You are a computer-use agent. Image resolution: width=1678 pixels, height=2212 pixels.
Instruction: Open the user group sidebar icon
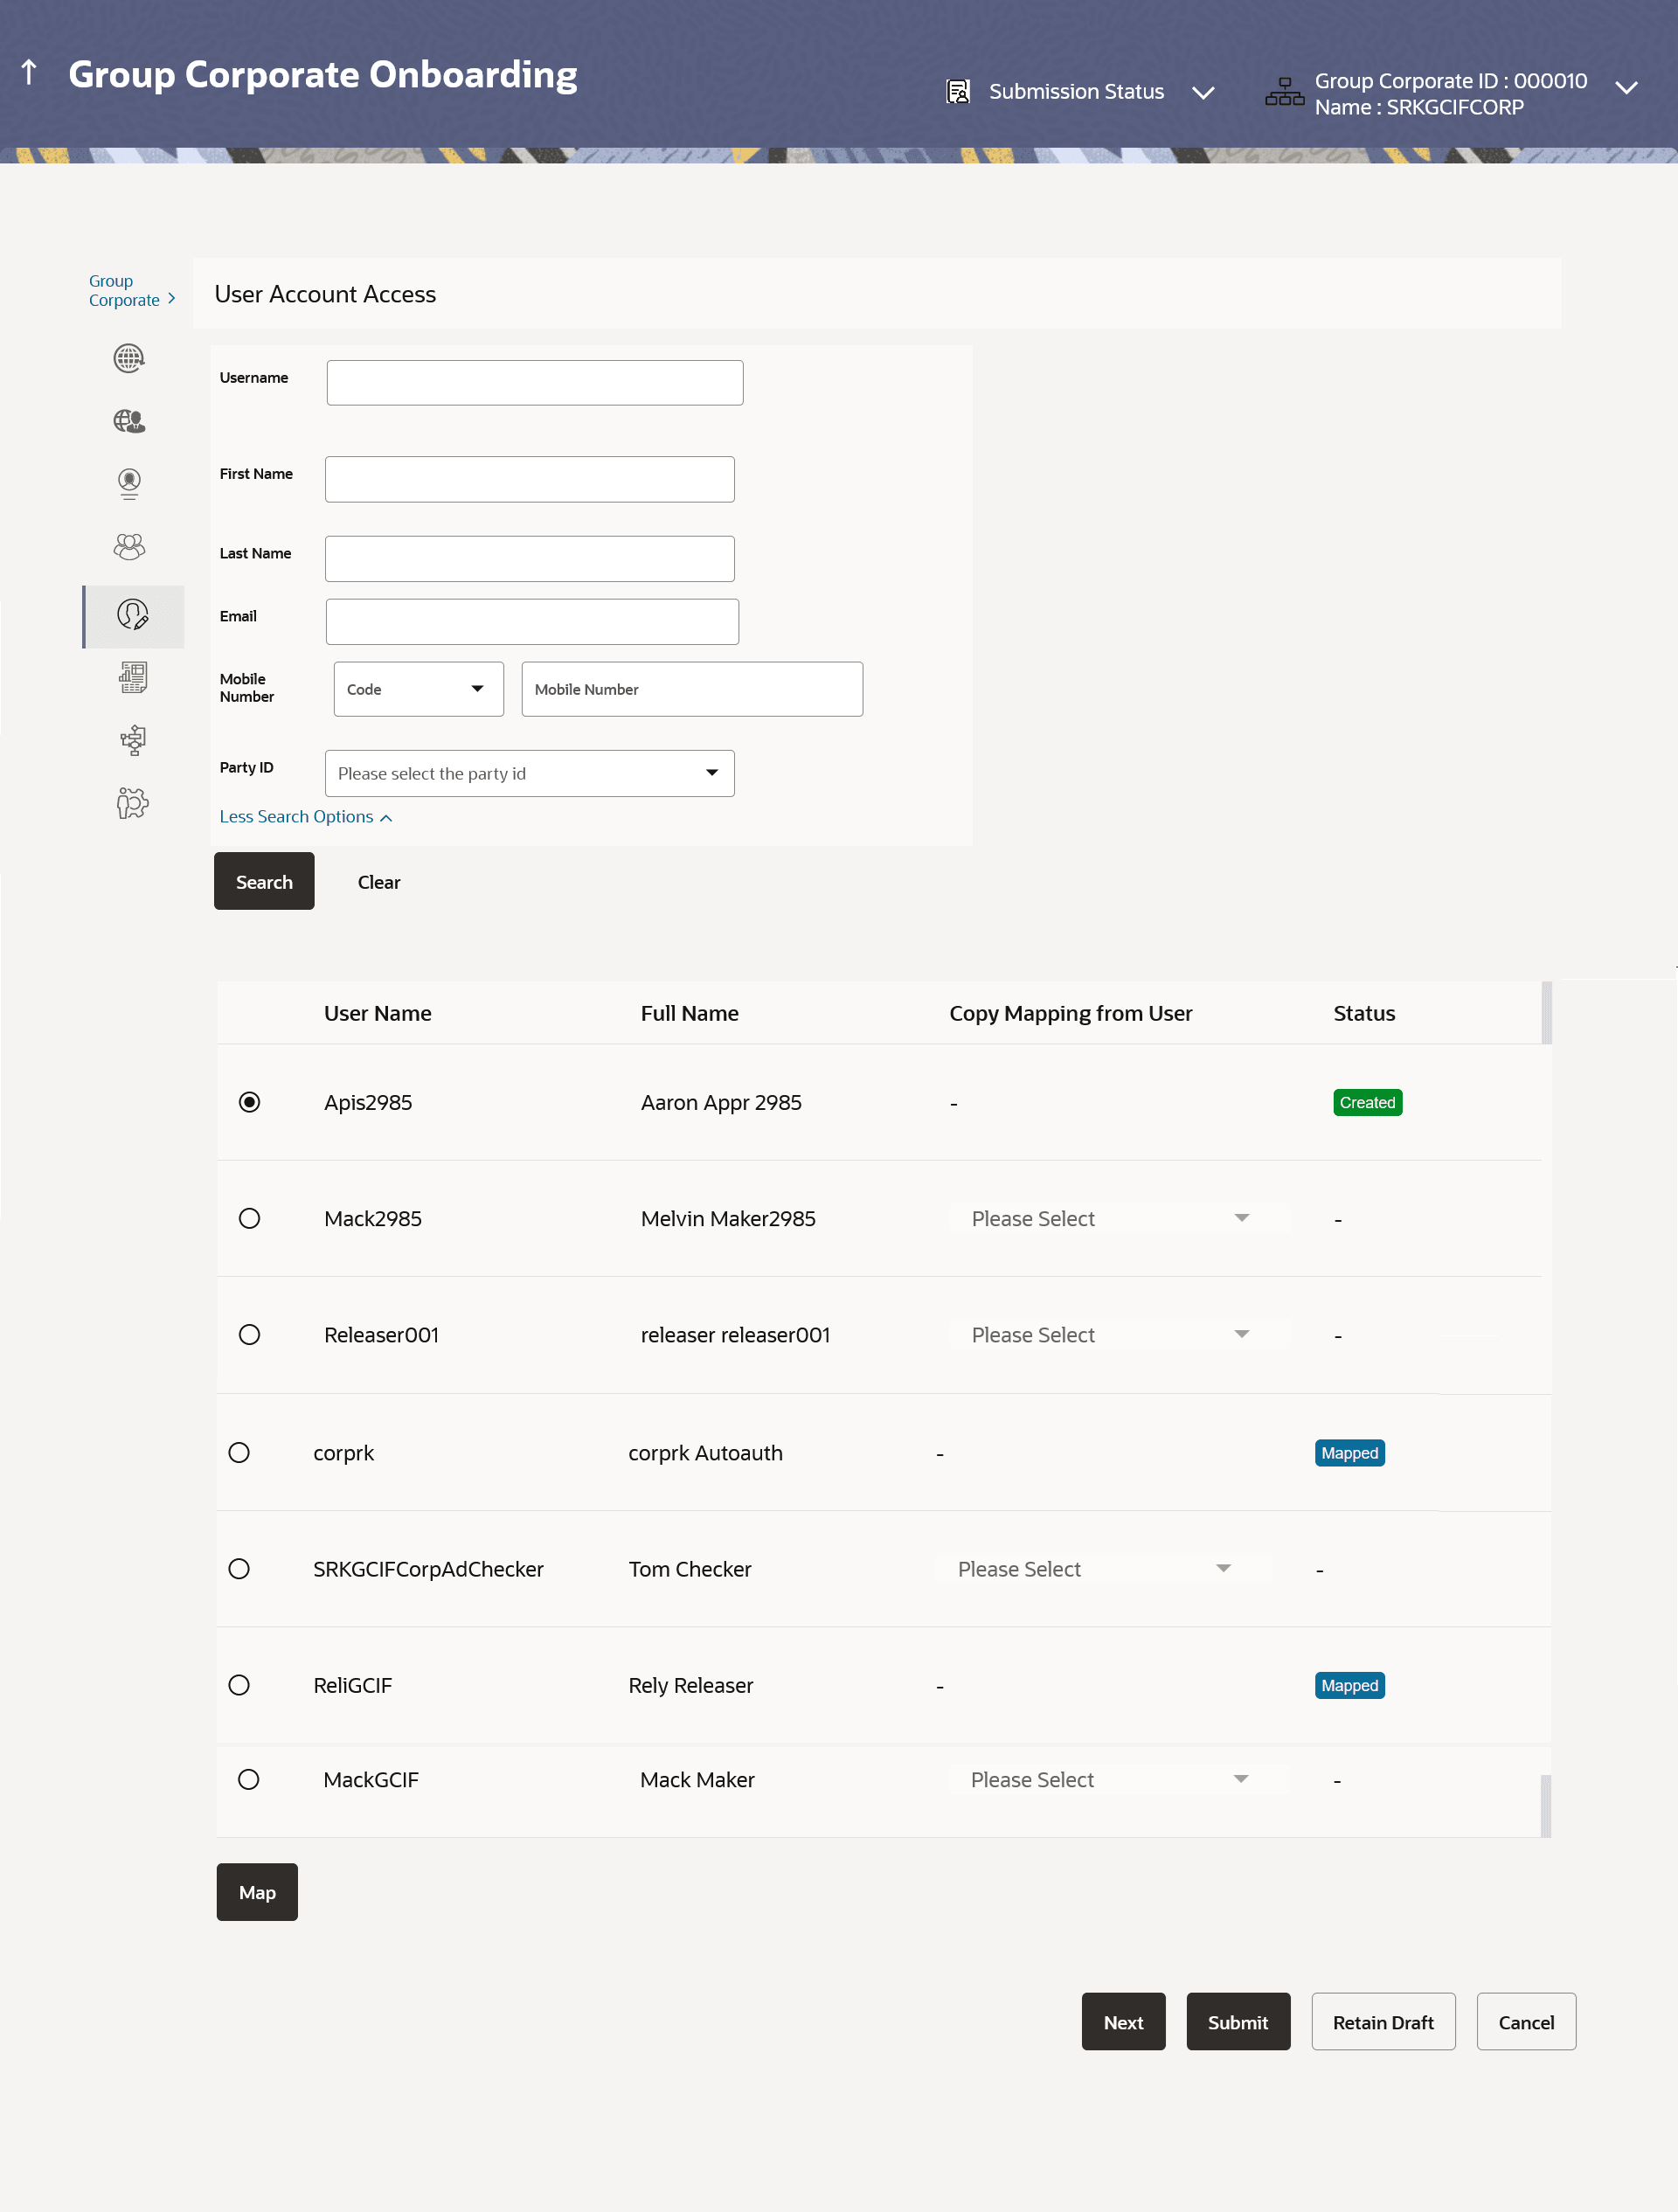click(129, 546)
